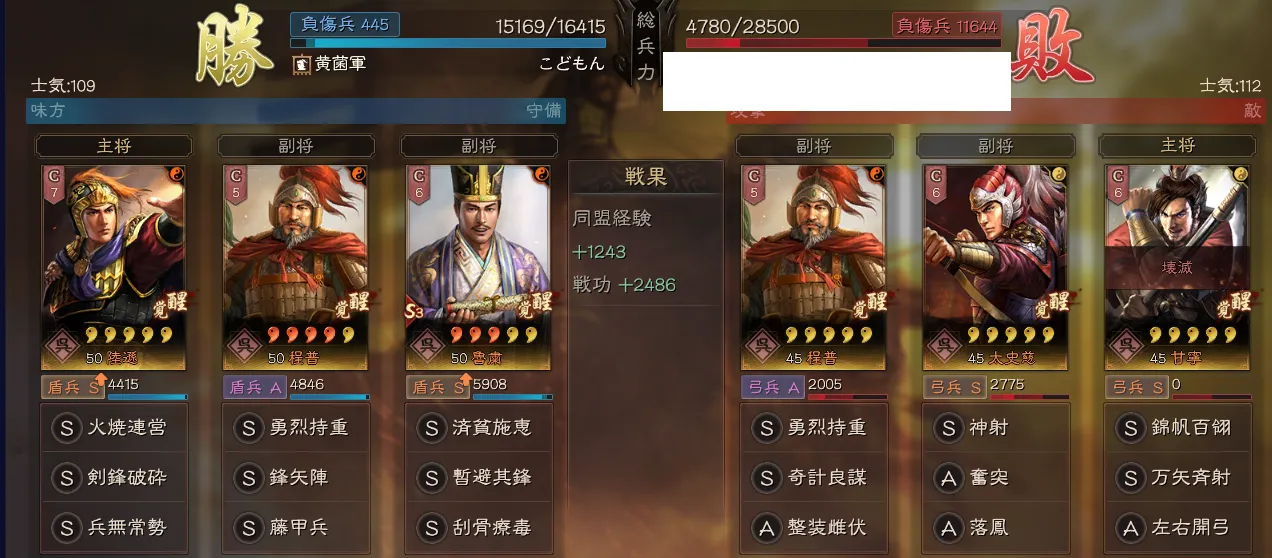Open the 甘寧 general portrait
The image size is (1272, 558).
pos(1177,267)
